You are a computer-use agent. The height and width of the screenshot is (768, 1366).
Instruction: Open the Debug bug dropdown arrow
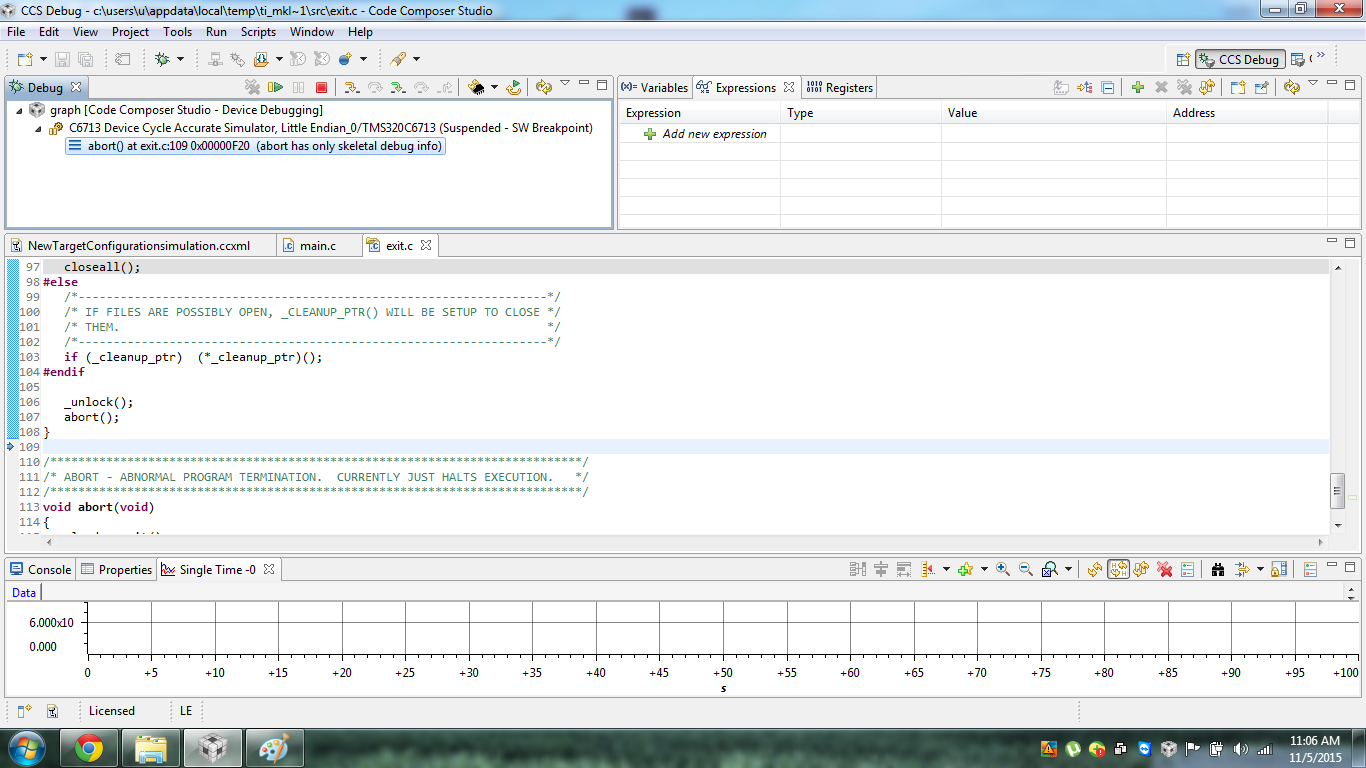(180, 60)
